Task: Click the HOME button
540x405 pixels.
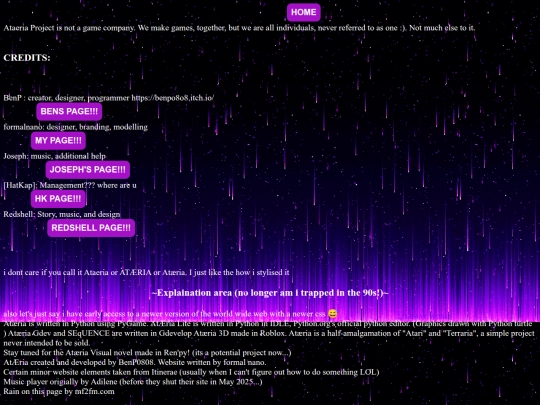Action: click(x=303, y=12)
